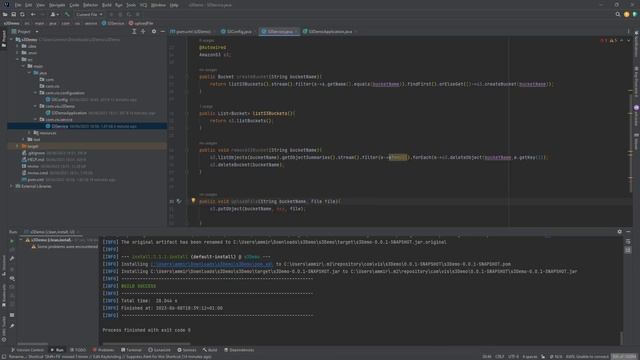Click the Expand/collapse all icon in Project panel
Image resolution: width=640 pixels, height=360 pixels.
point(134,31)
